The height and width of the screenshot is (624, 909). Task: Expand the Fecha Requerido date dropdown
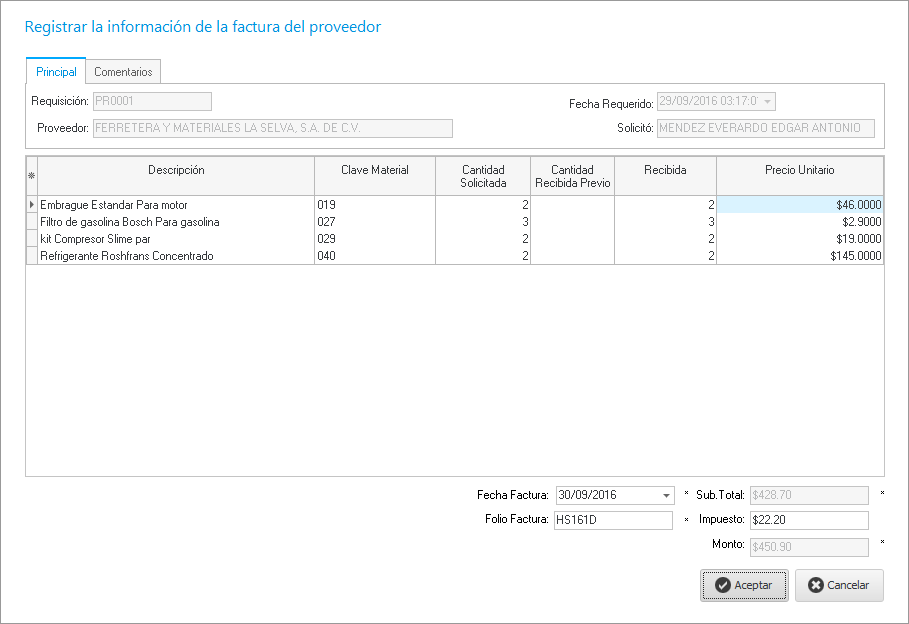point(767,102)
